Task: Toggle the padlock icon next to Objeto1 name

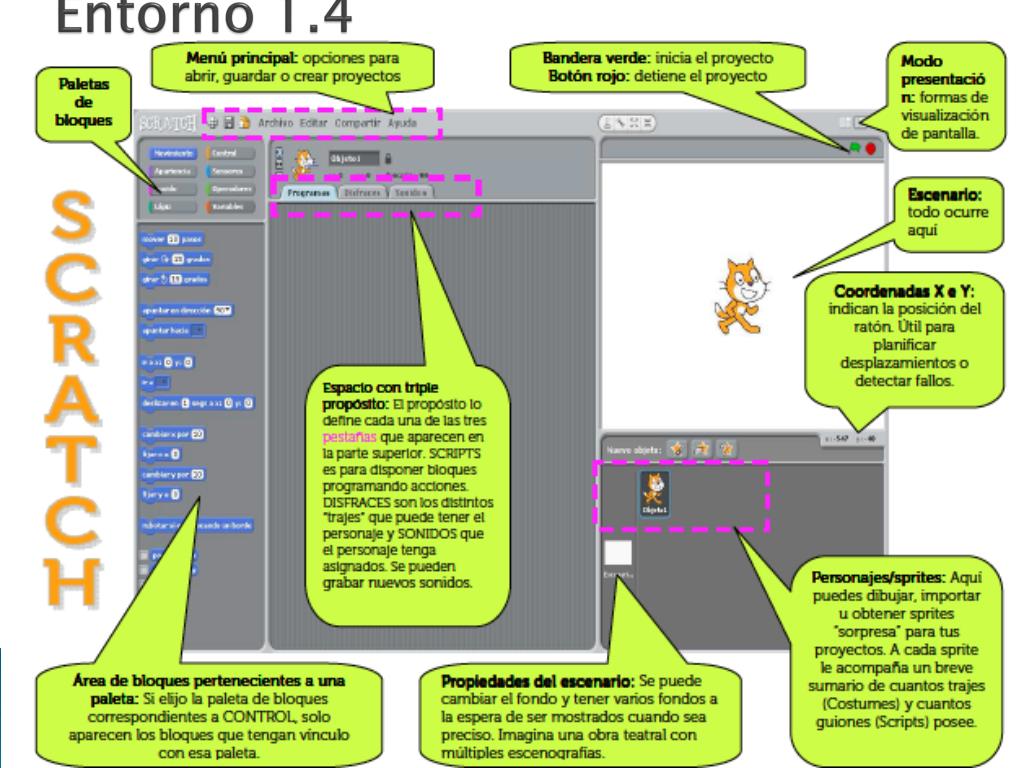Action: pos(388,159)
